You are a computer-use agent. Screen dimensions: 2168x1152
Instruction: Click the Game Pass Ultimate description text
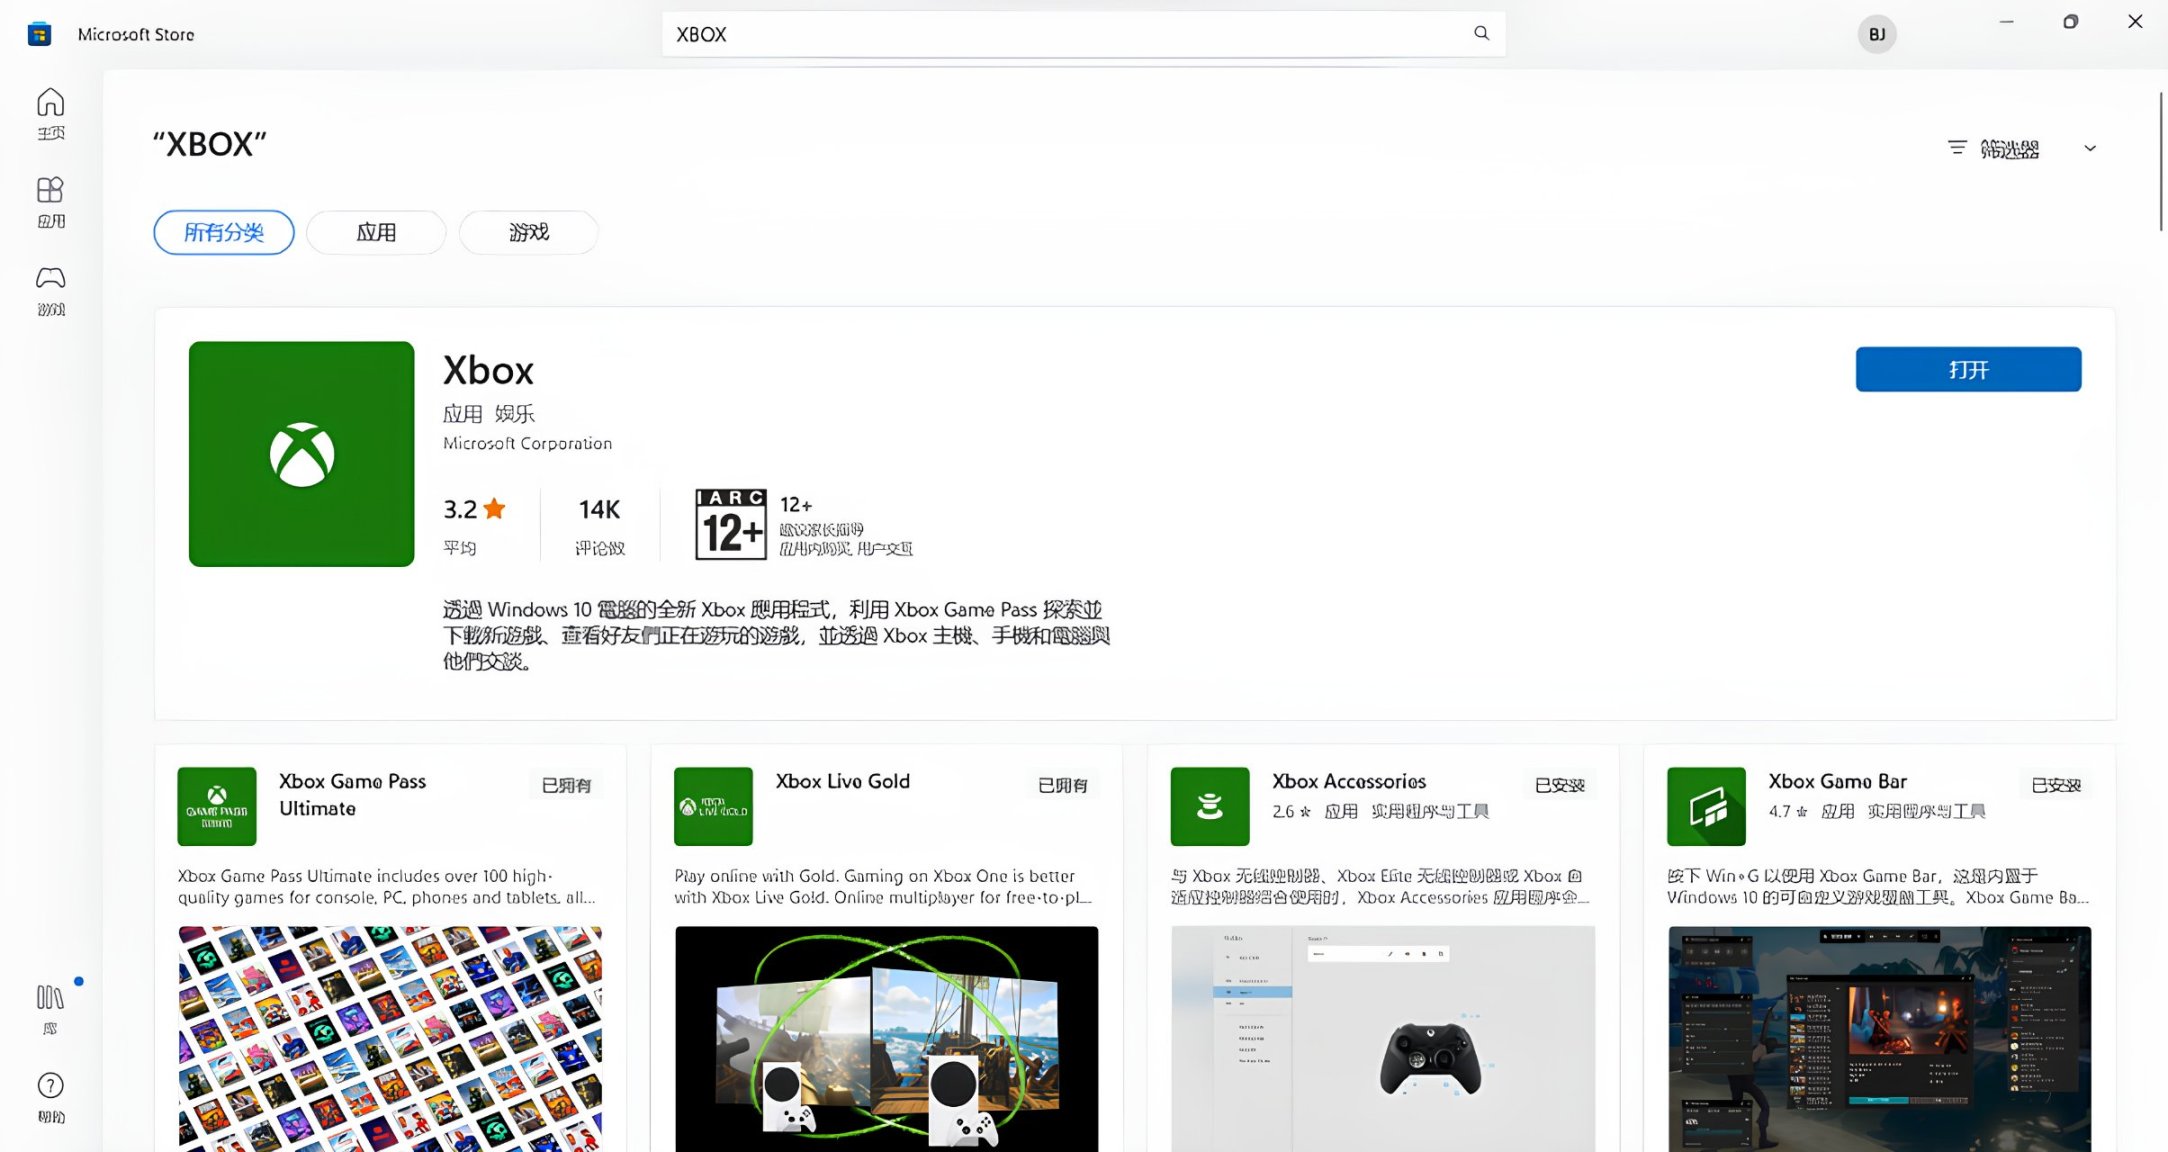tap(387, 886)
